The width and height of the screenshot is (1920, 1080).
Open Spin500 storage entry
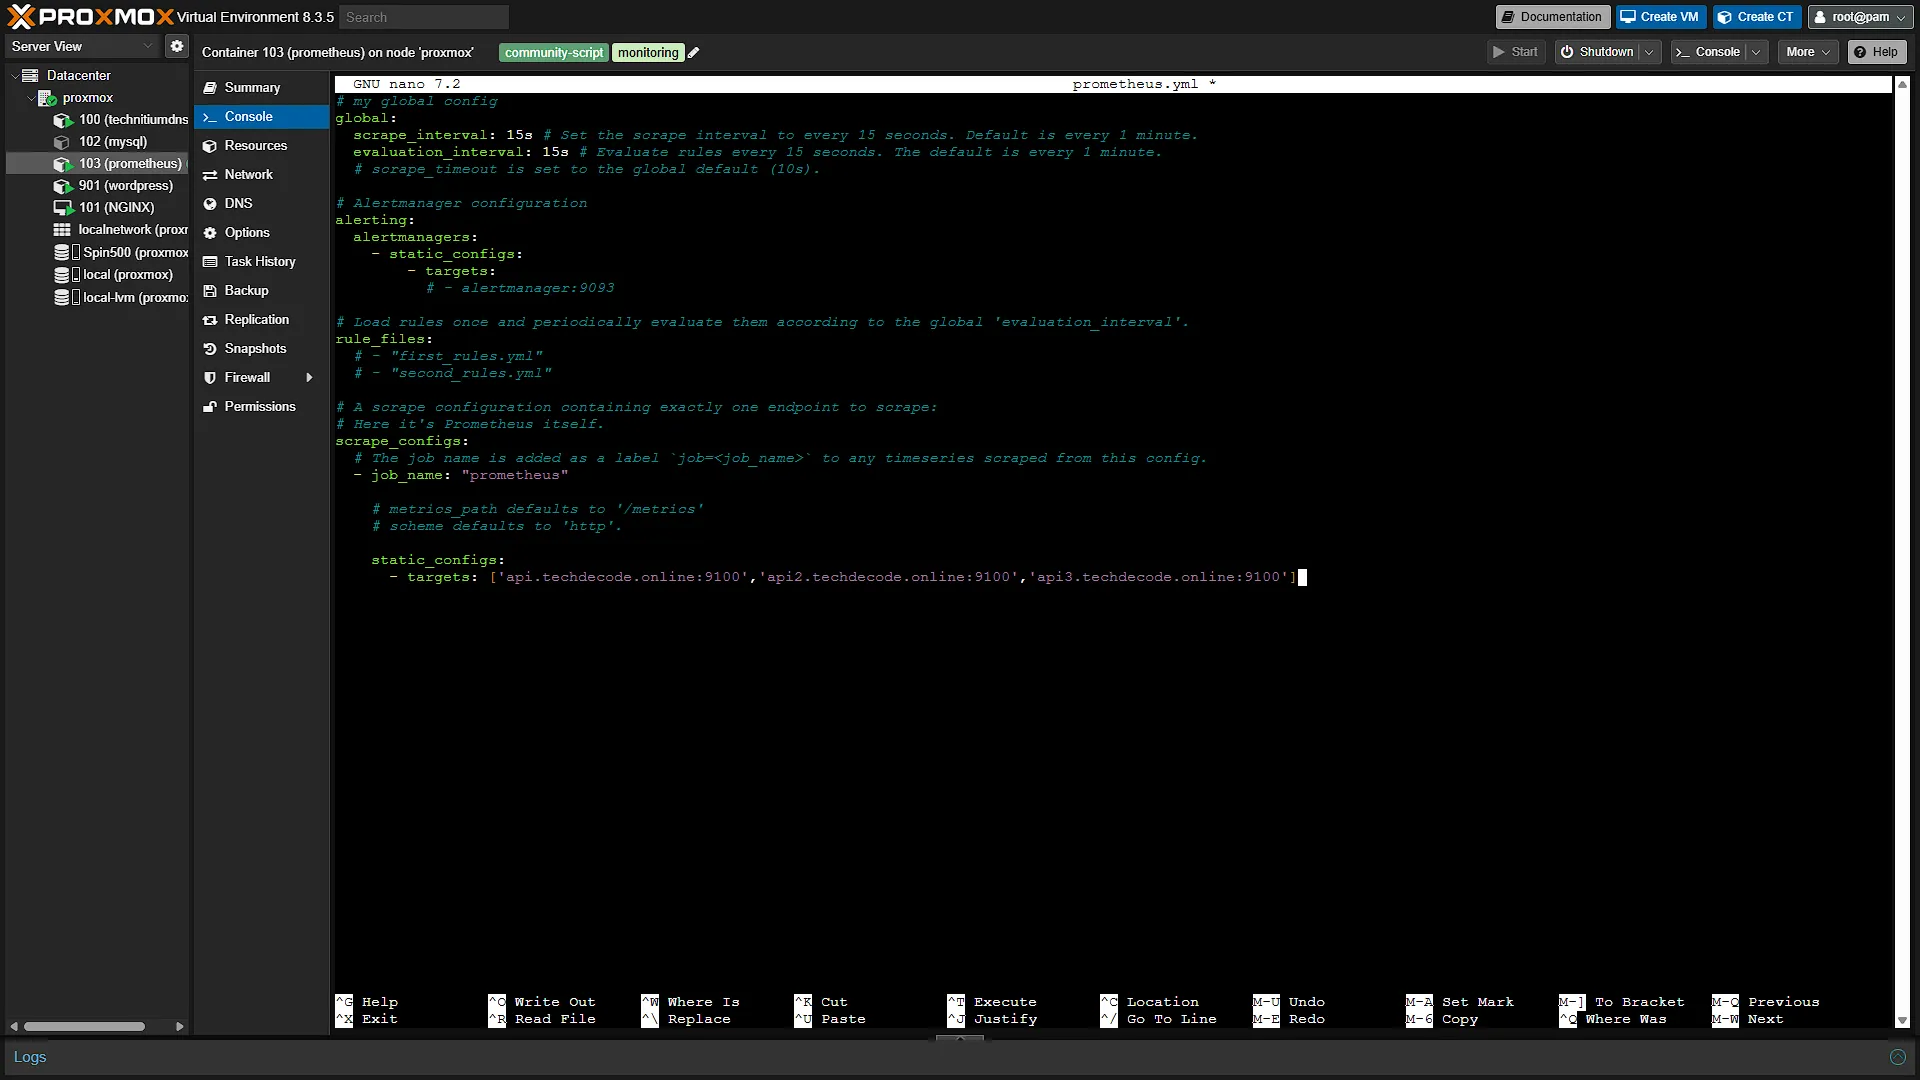tap(121, 253)
